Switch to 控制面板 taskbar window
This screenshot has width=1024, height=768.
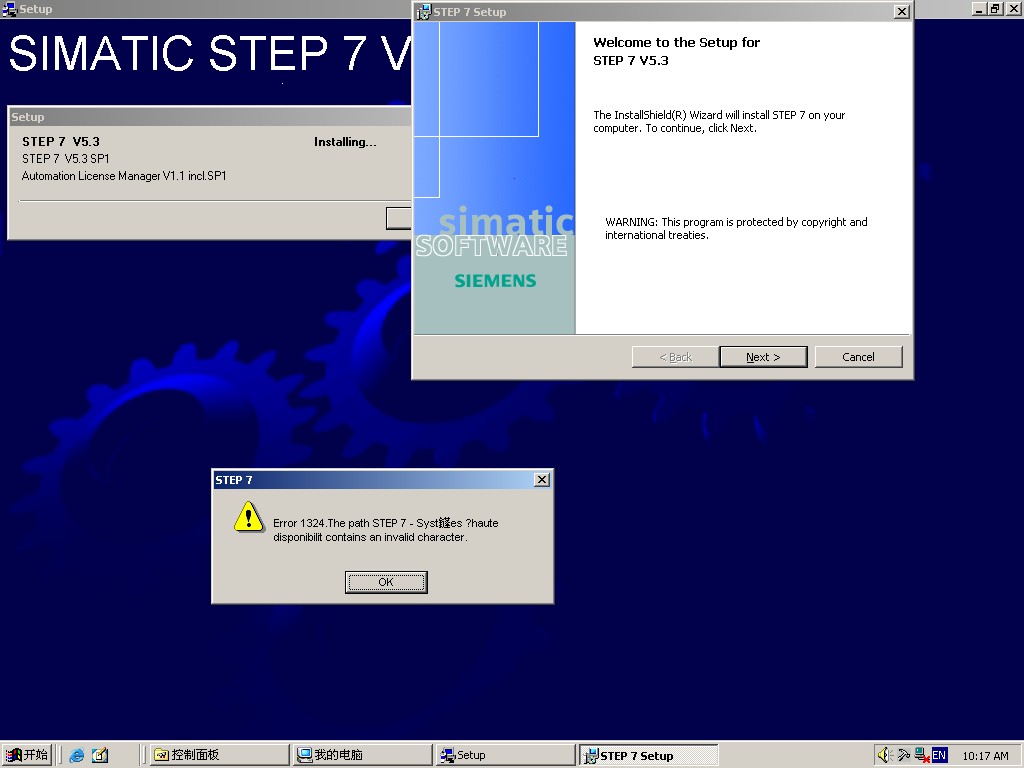pos(219,755)
